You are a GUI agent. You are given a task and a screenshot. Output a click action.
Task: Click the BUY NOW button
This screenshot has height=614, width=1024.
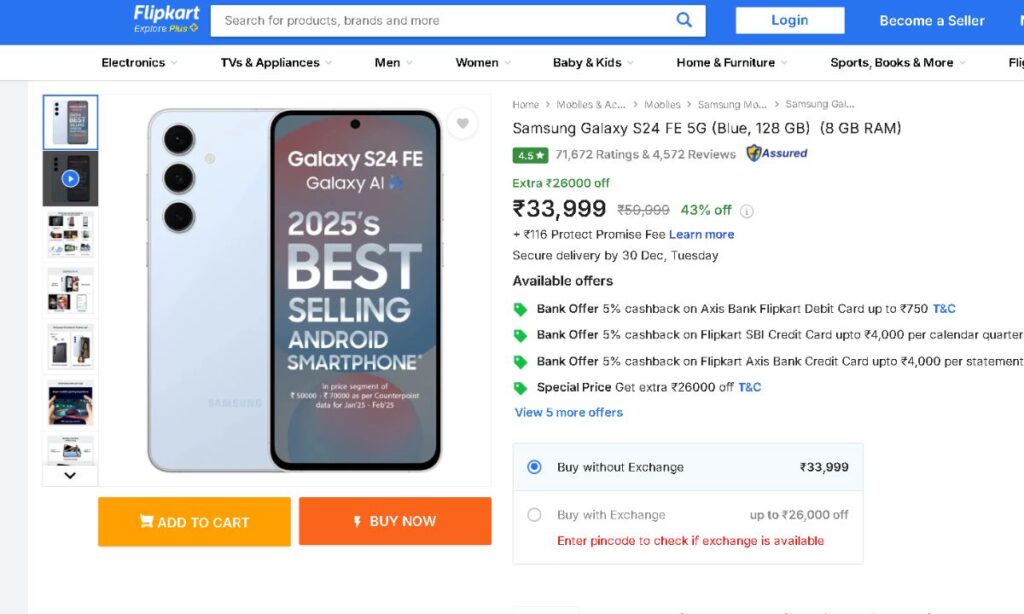[395, 522]
